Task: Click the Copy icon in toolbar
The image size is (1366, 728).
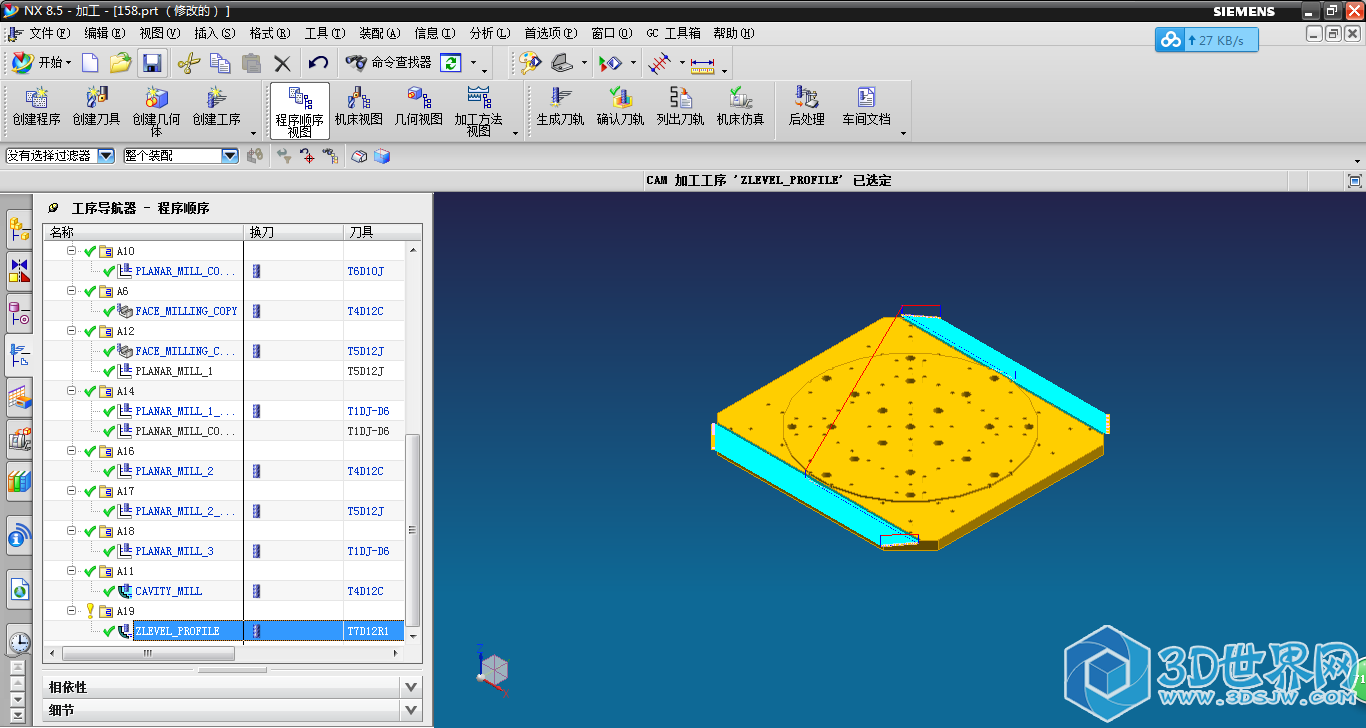Action: (x=220, y=63)
